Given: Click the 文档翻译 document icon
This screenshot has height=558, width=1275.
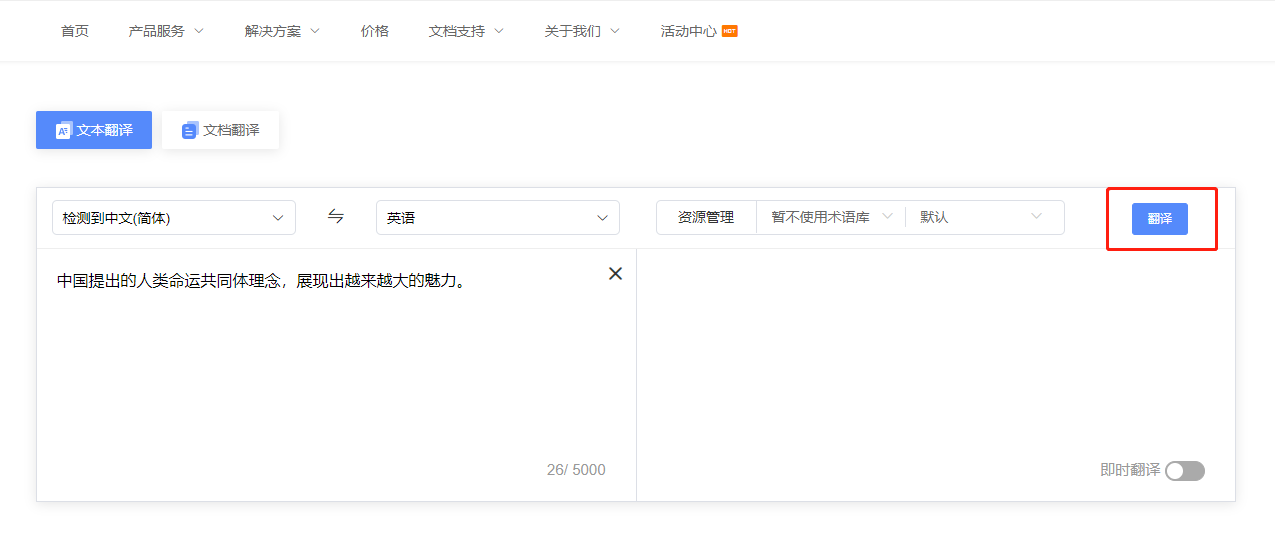Looking at the screenshot, I should click(189, 131).
